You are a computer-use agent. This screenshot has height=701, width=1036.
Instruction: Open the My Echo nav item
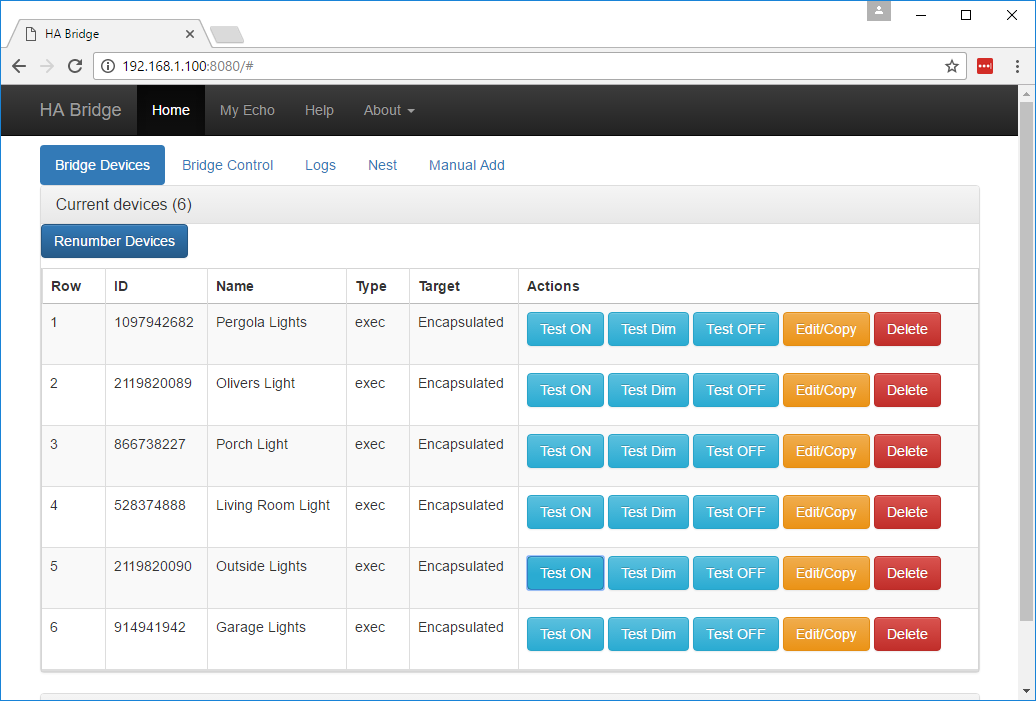[247, 110]
